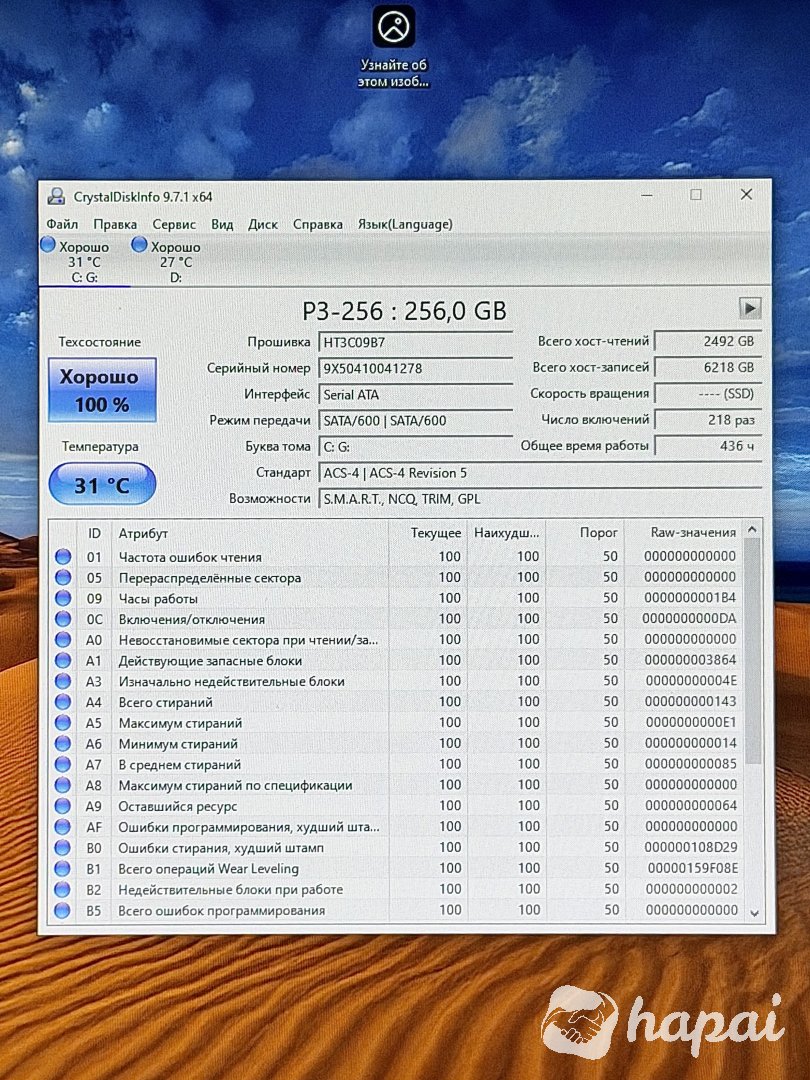Click the Атрибут column header
Image resolution: width=810 pixels, height=1080 pixels.
click(x=250, y=533)
